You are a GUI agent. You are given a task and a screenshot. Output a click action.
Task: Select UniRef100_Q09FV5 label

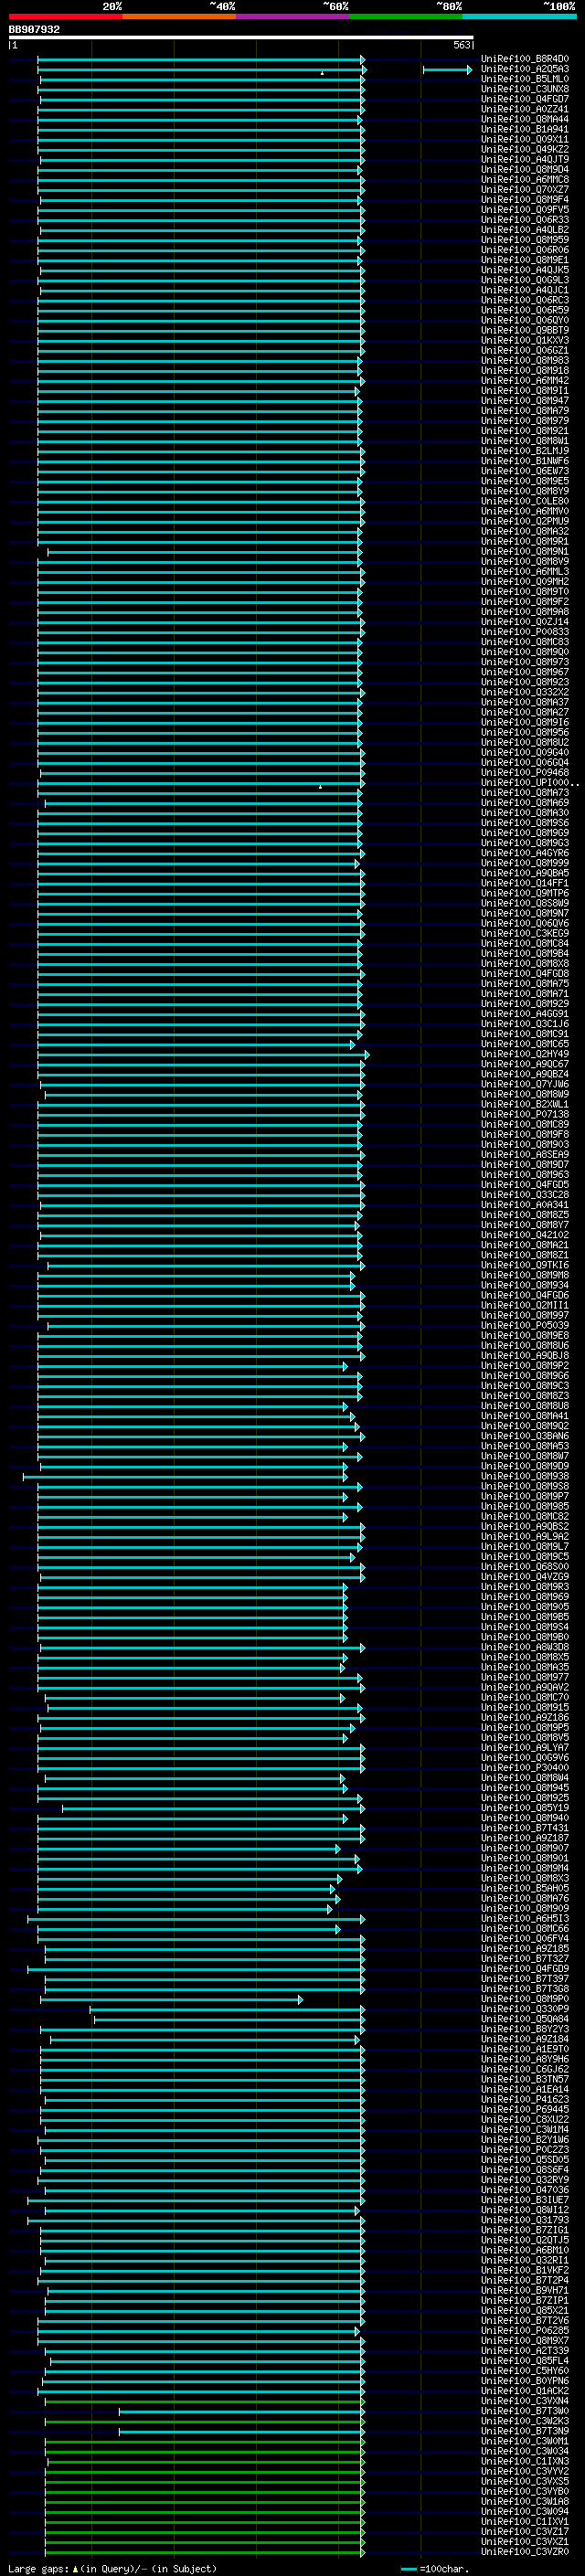click(525, 209)
